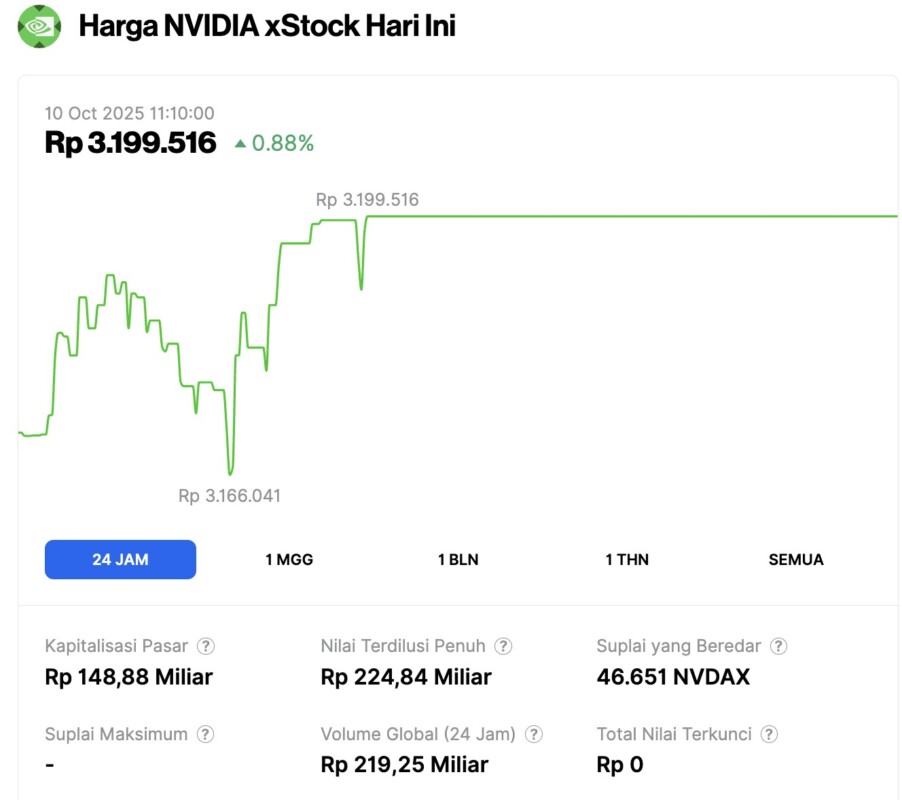Click the 10 Oct 2025 timestamp
Image resolution: width=902 pixels, height=800 pixels.
coord(129,113)
